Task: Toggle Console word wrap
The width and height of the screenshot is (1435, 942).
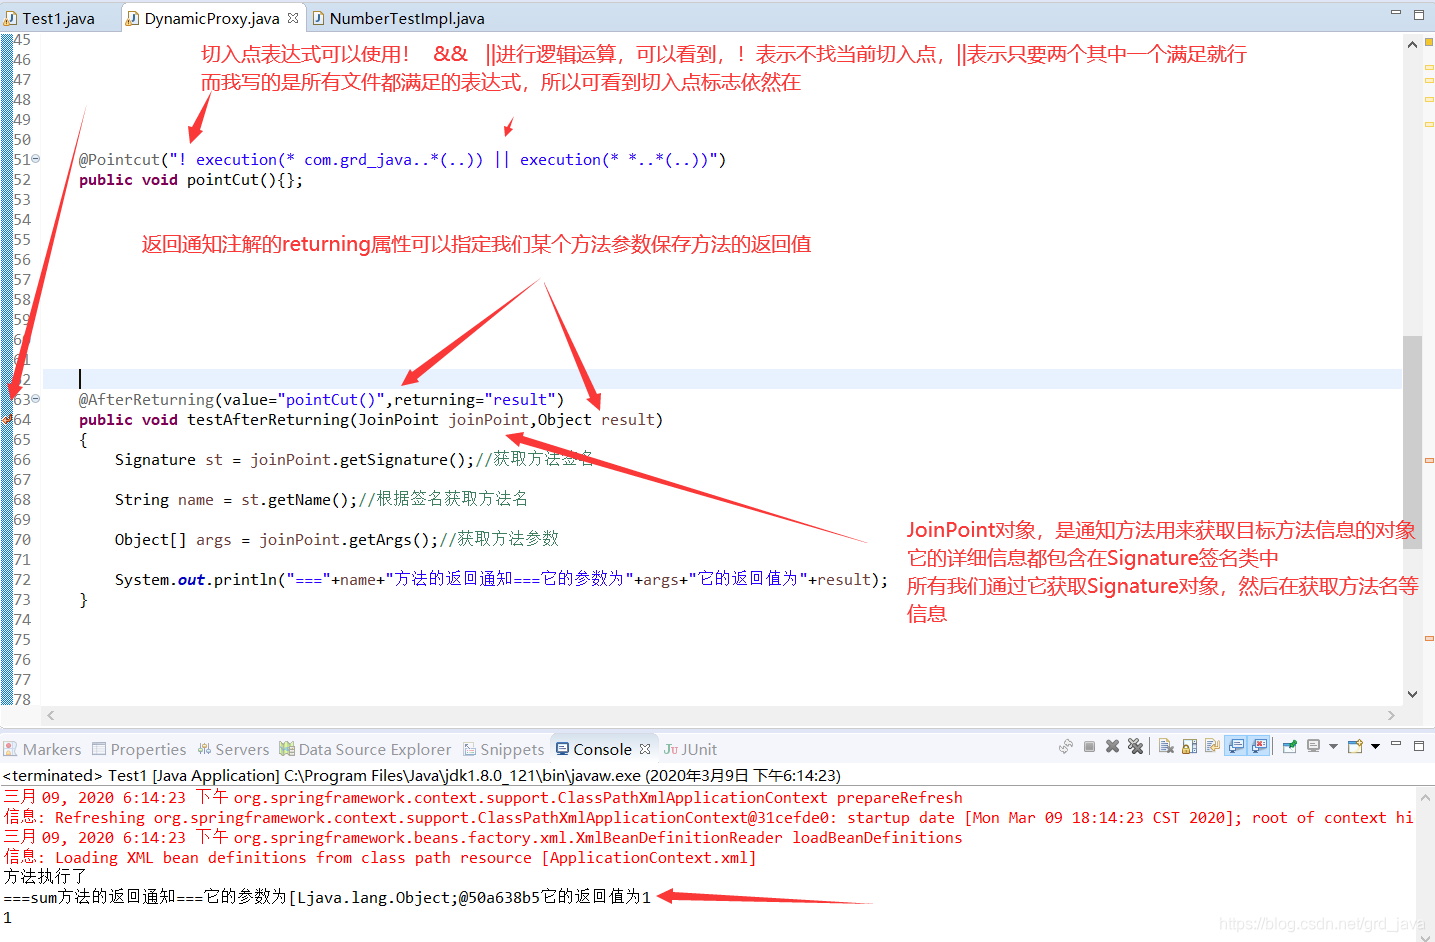Action: pyautogui.click(x=1212, y=746)
